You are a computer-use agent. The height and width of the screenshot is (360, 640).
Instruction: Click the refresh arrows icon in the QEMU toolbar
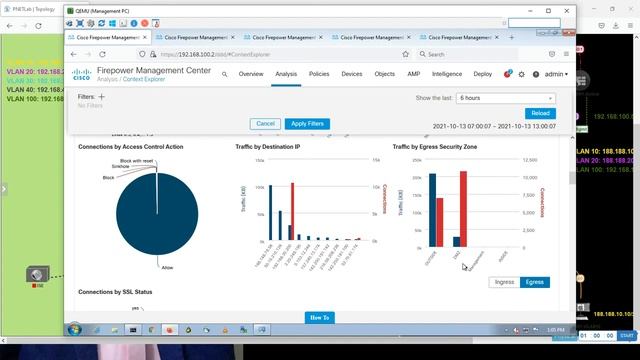coord(102,23)
